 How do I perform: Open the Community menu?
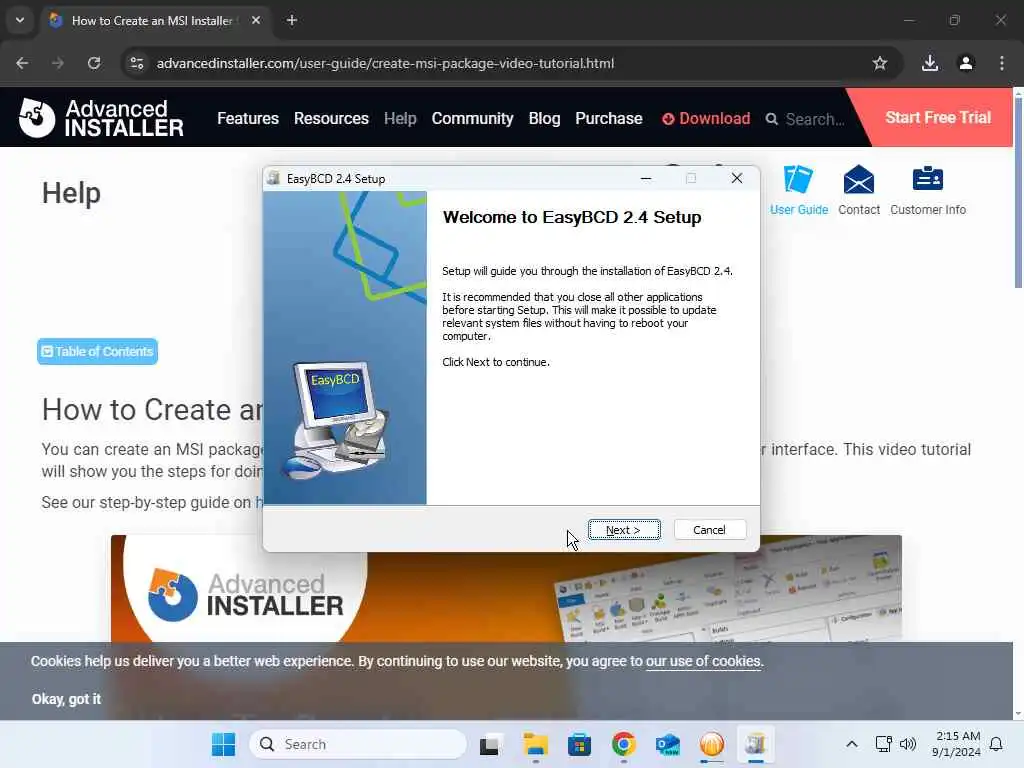tap(472, 118)
